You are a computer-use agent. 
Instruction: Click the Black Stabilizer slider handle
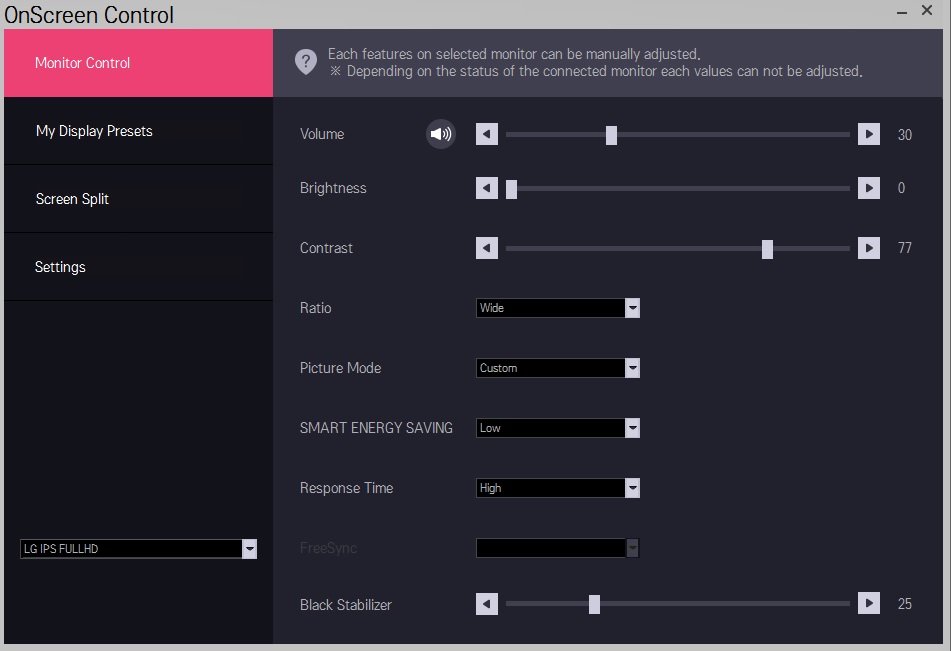coord(594,604)
